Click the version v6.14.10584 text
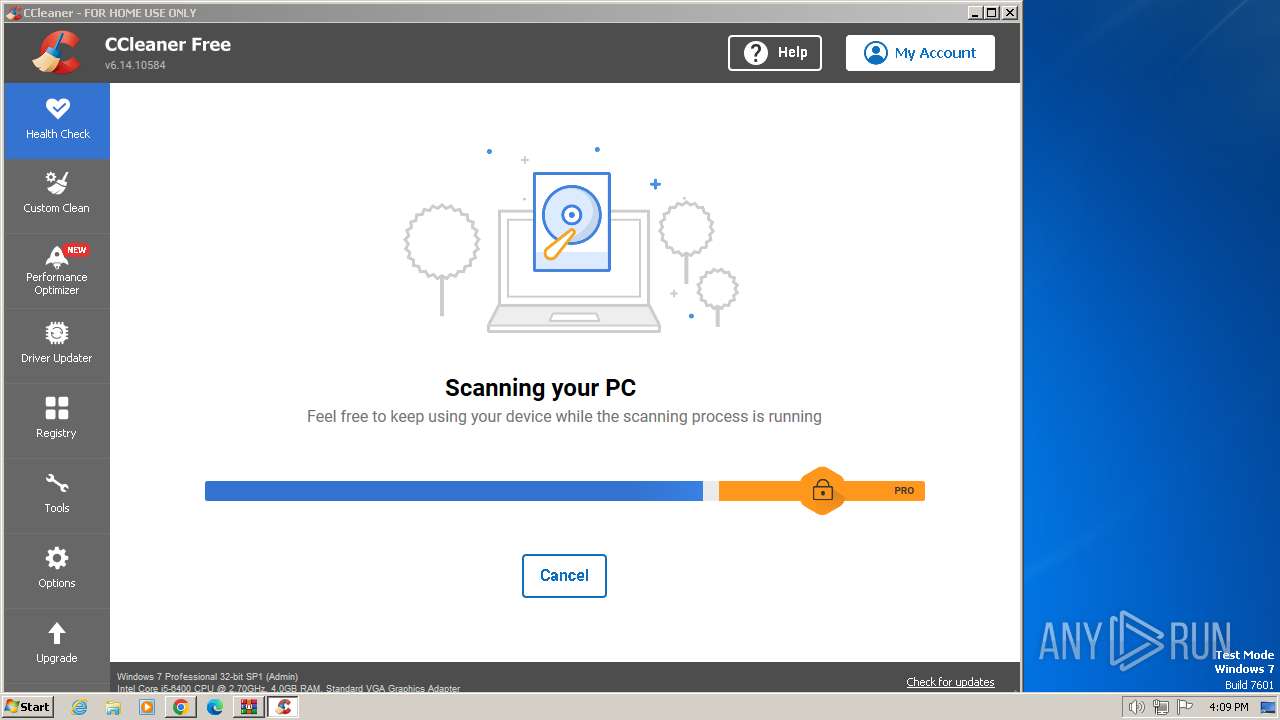Image resolution: width=1280 pixels, height=720 pixels. click(135, 65)
